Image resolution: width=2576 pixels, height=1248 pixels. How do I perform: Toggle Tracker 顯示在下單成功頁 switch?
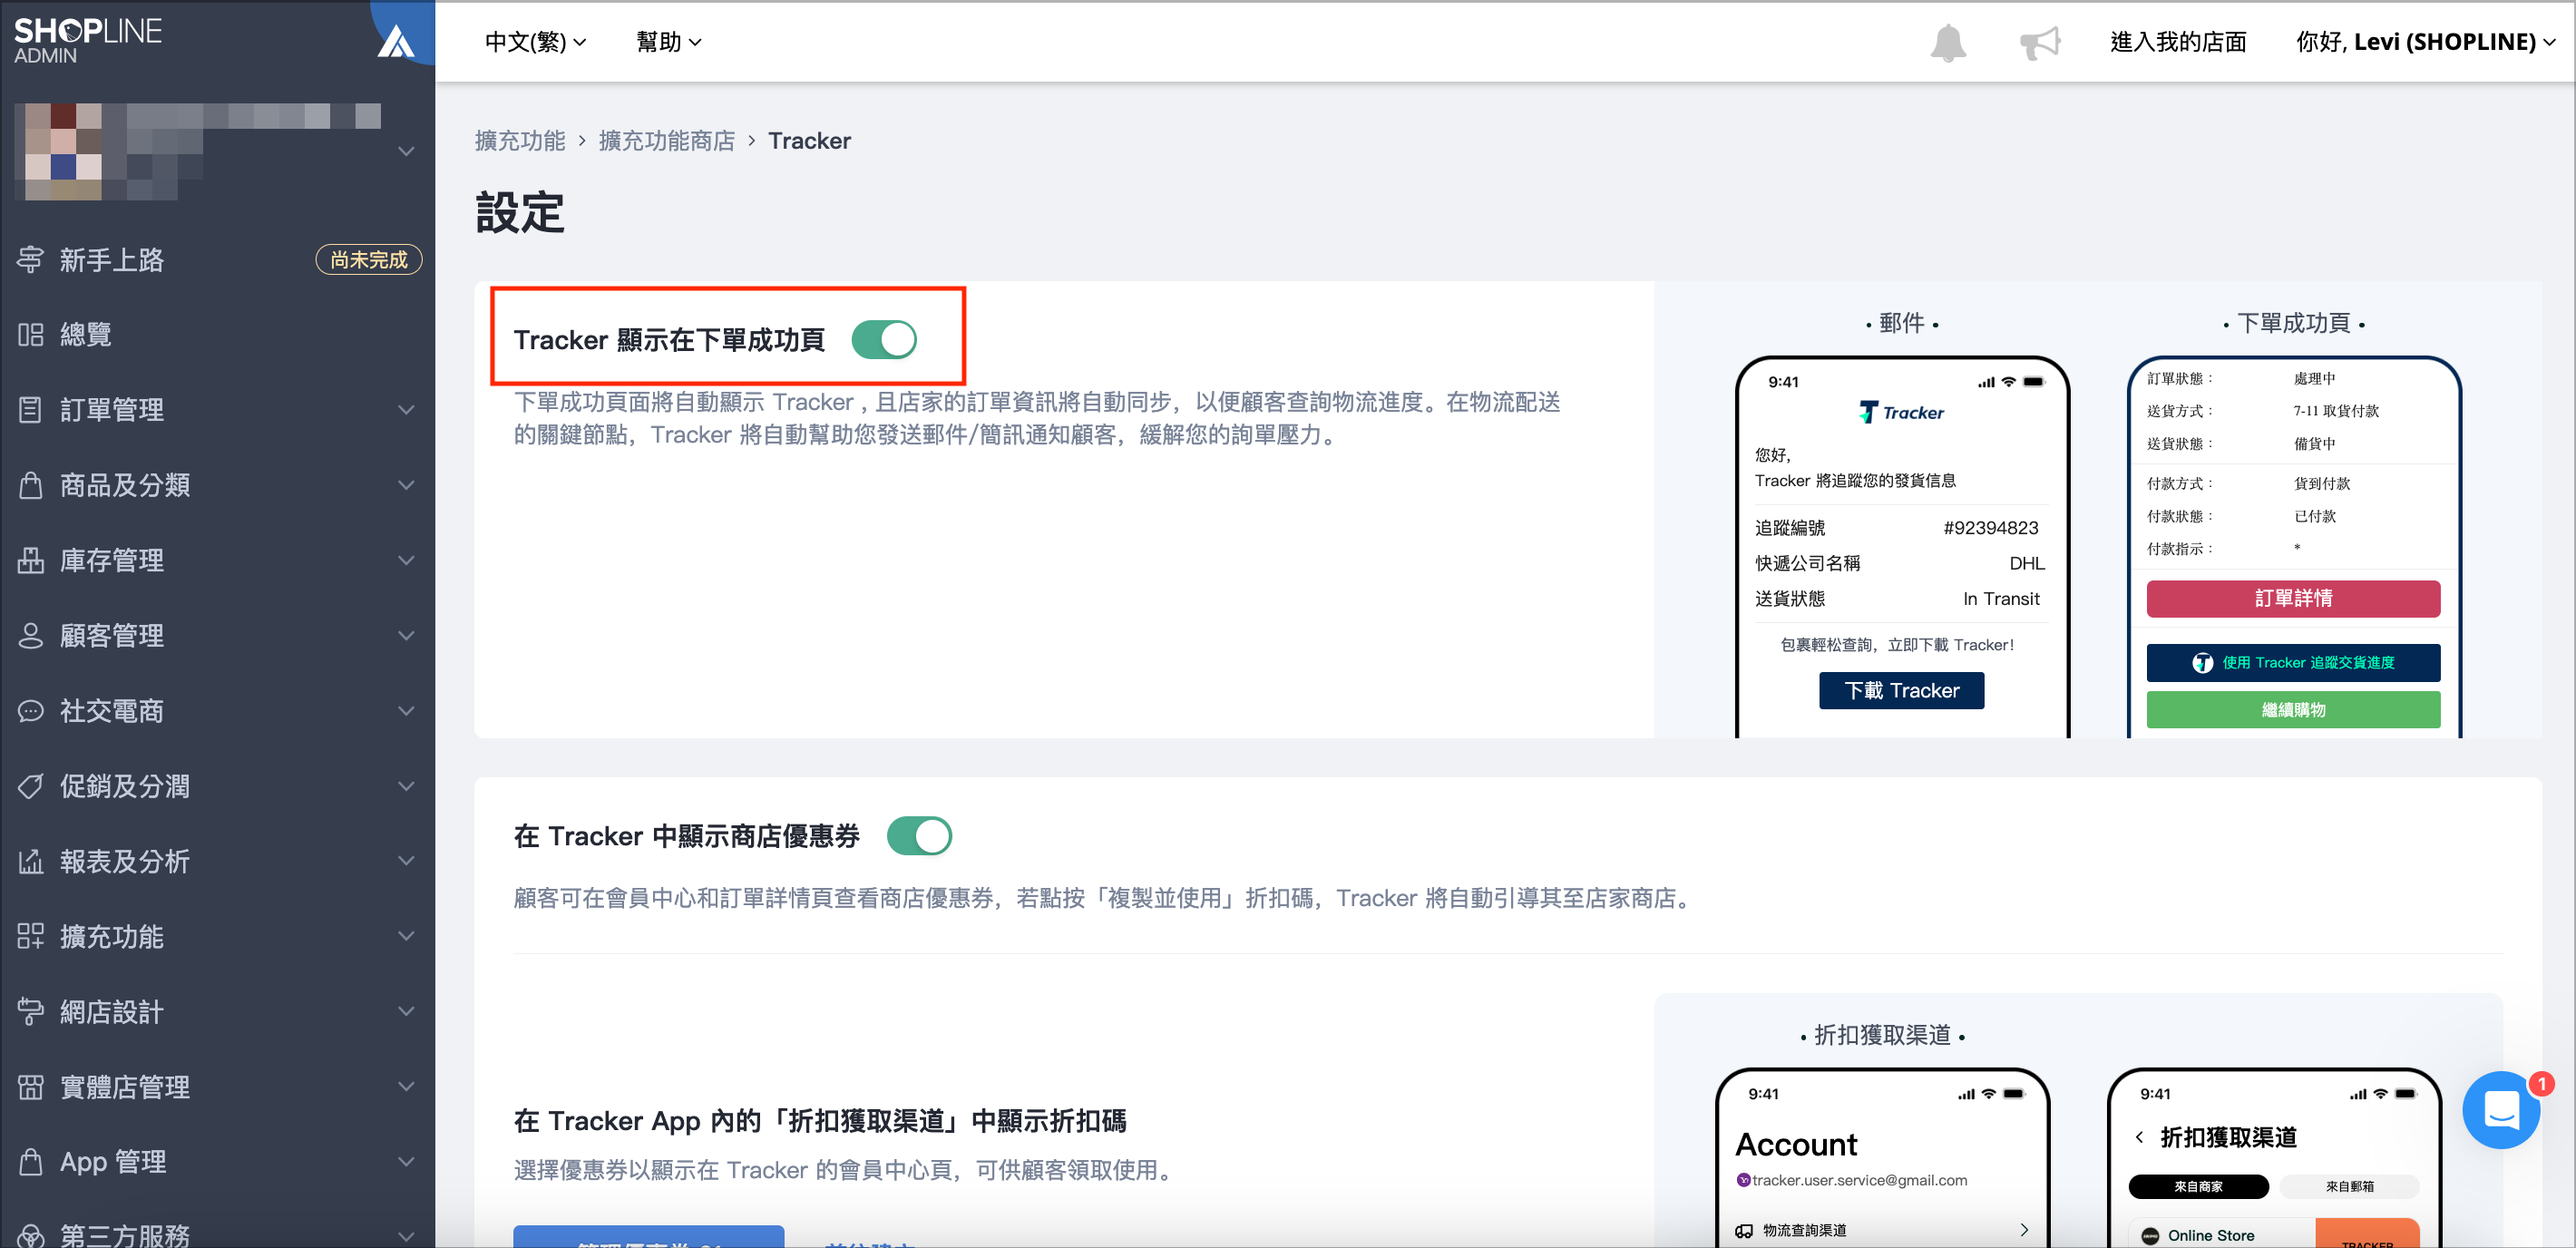(884, 340)
